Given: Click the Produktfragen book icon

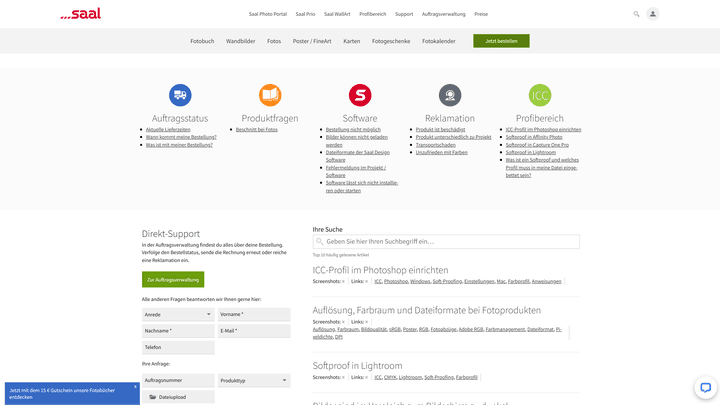Looking at the screenshot, I should tap(270, 95).
